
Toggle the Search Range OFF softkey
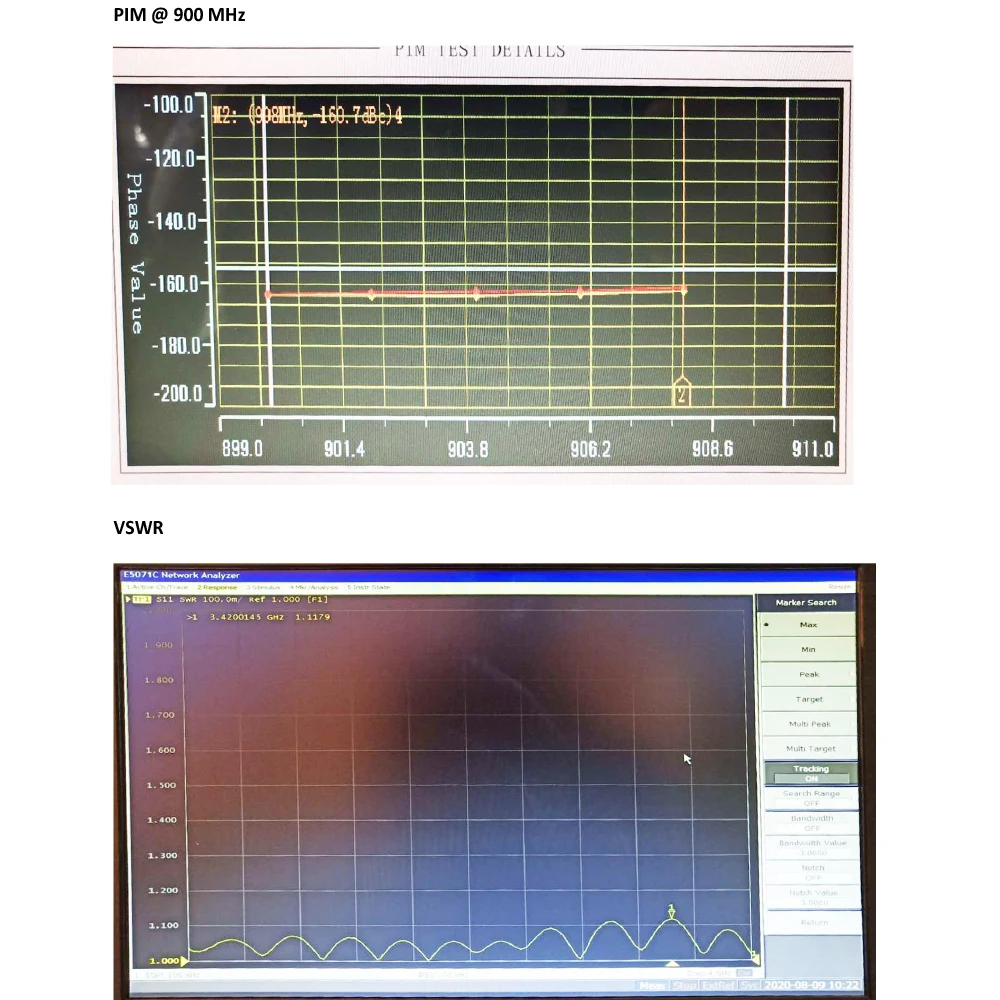(x=810, y=797)
